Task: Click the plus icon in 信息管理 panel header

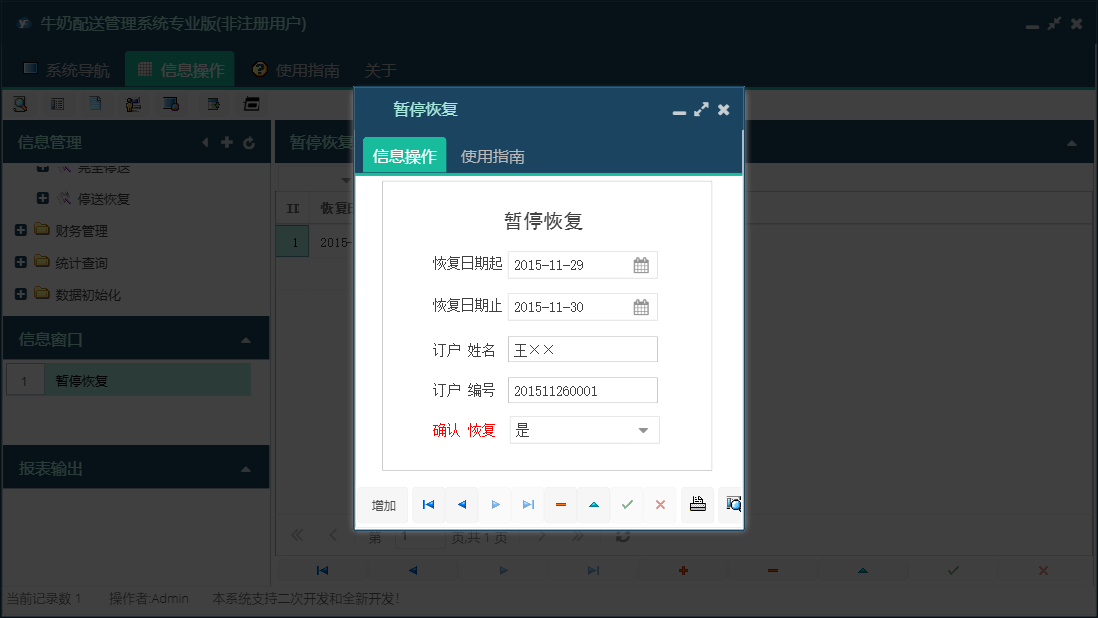Action: [228, 143]
